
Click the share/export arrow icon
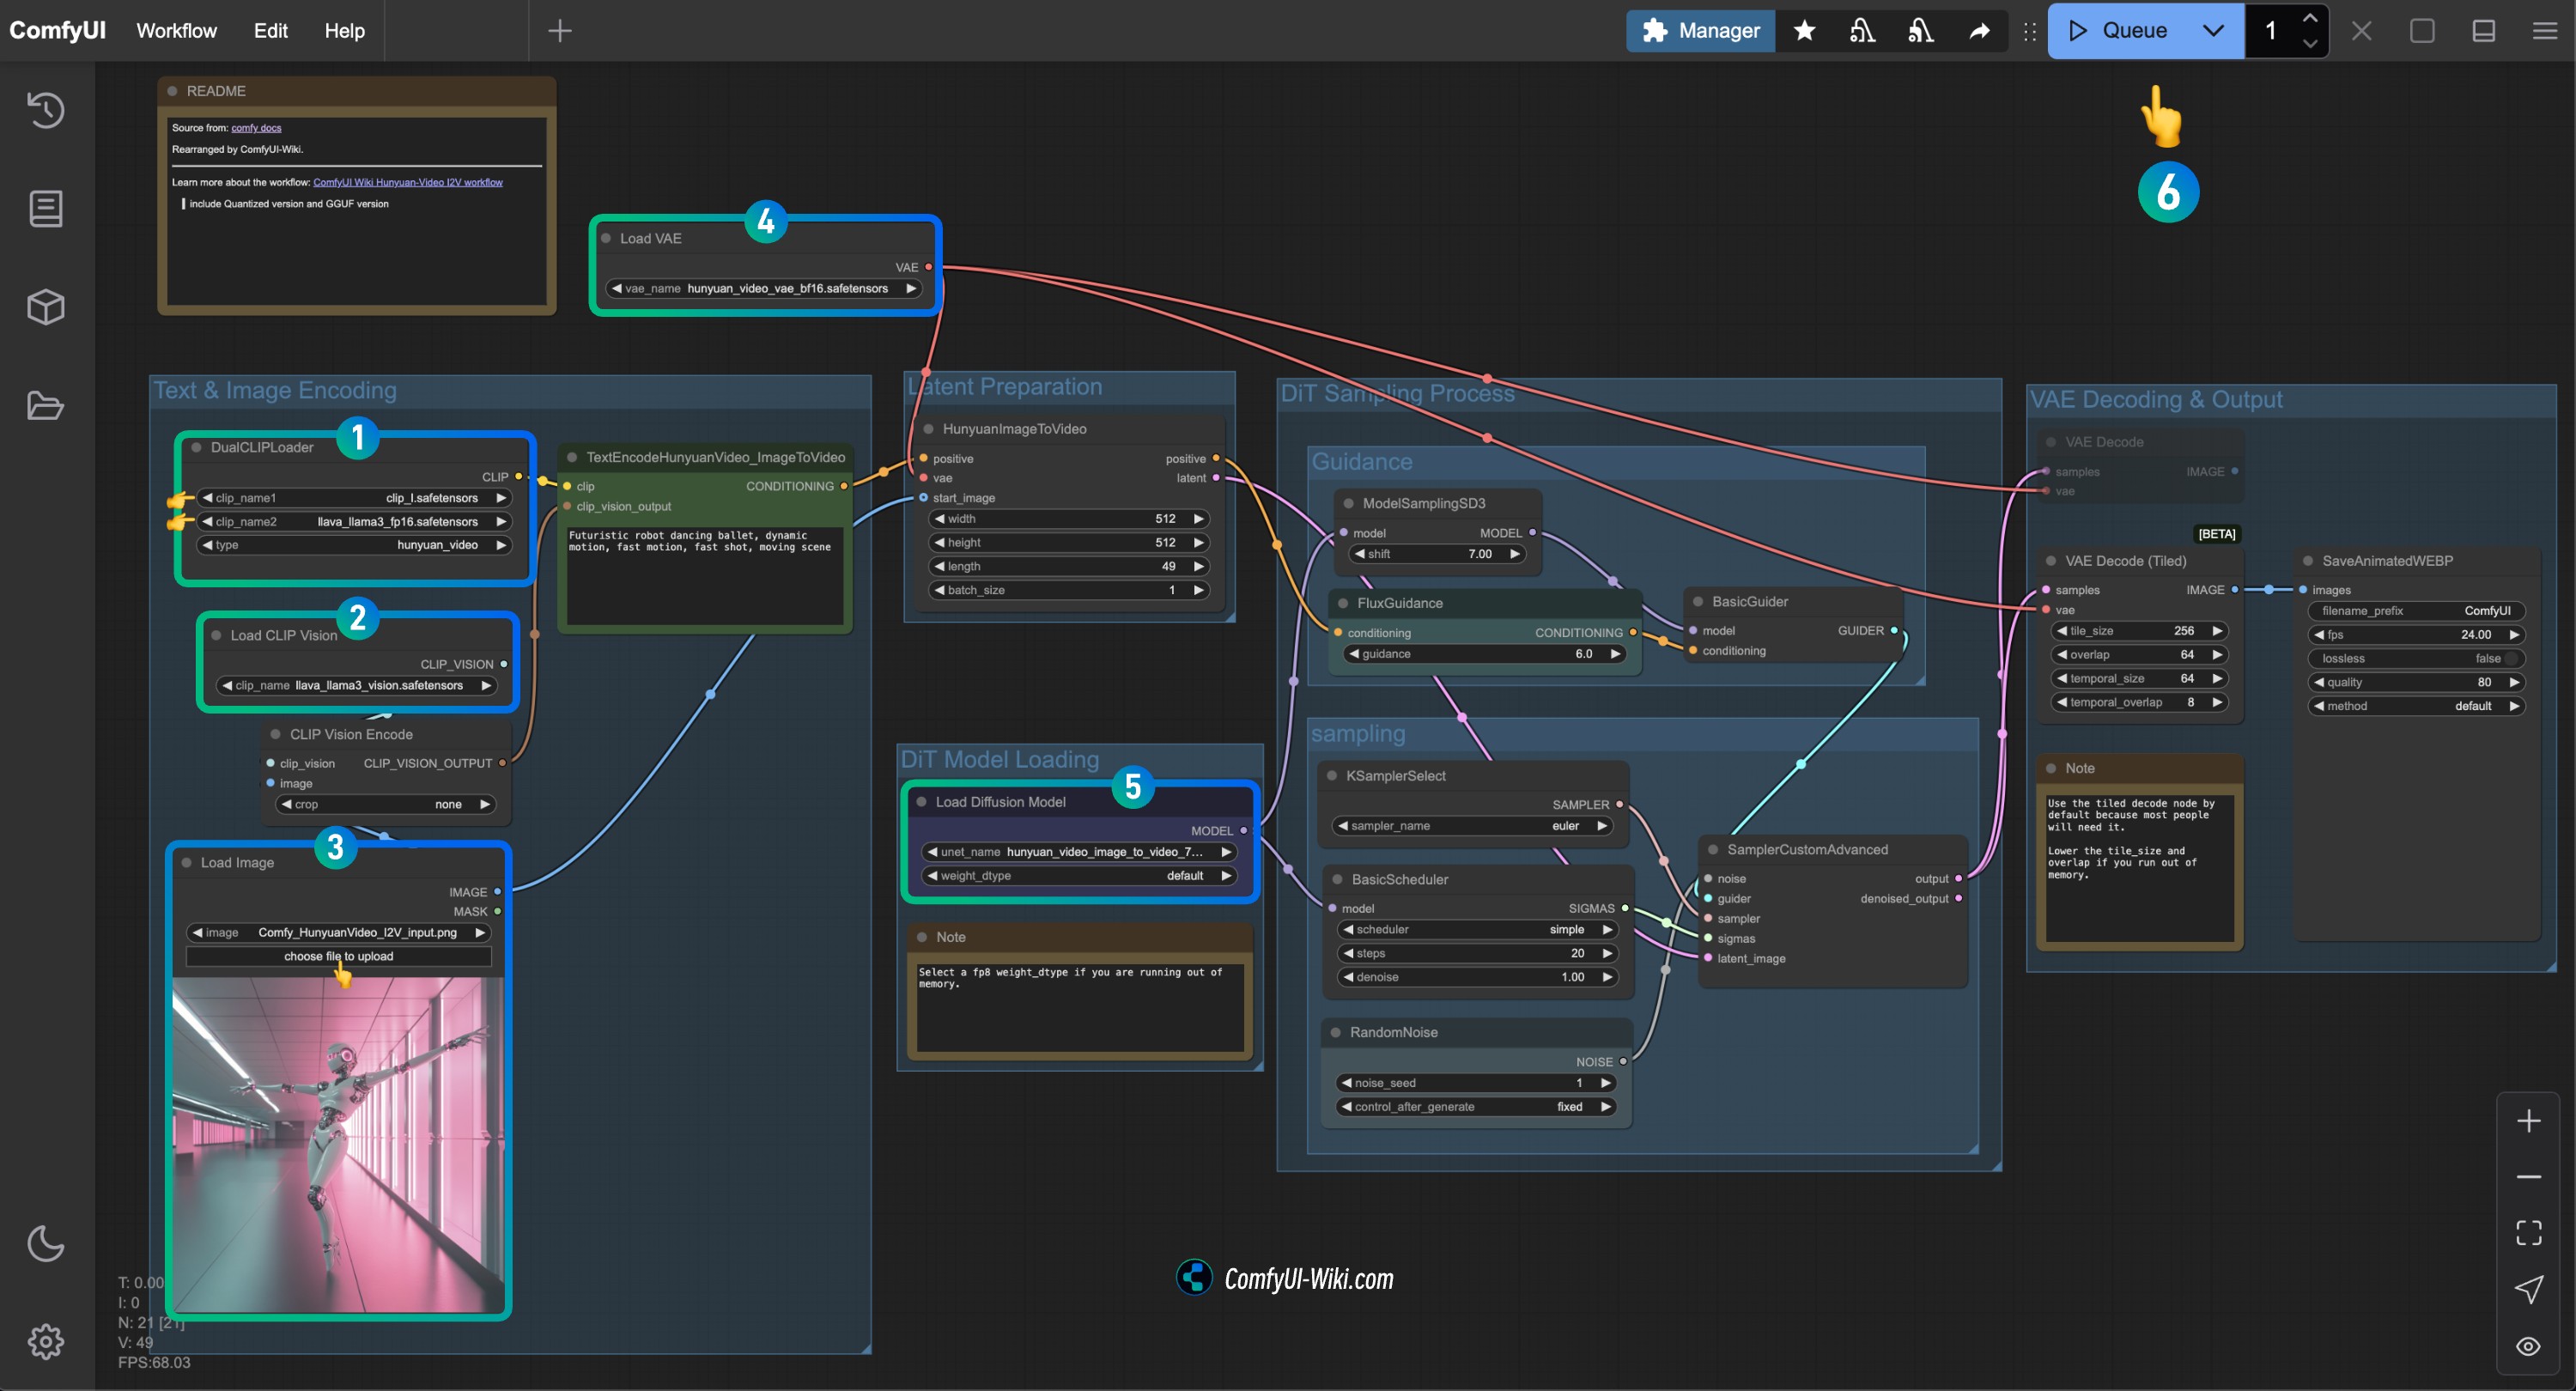1977,29
